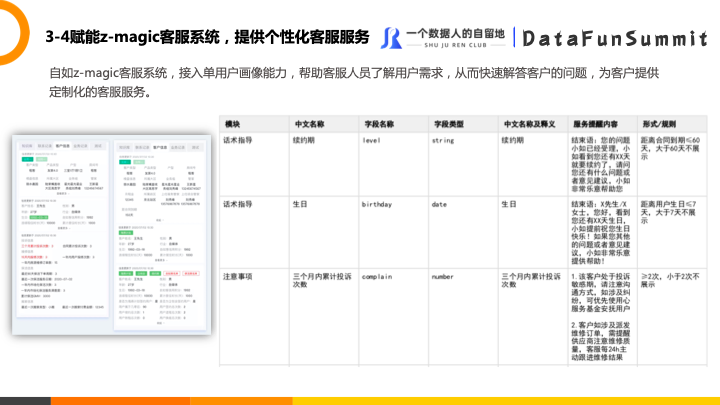Open the customer service system screenshot thumbnail

coord(112,235)
